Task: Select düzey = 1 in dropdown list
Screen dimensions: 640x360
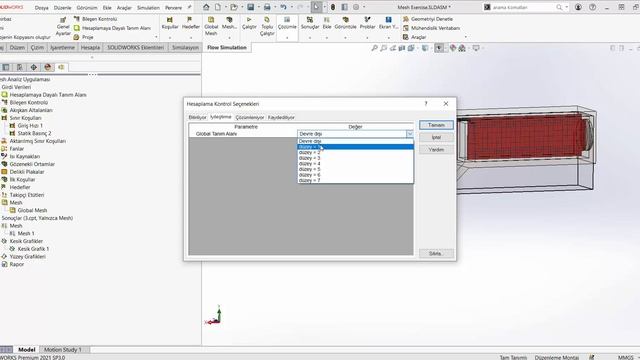Action: 355,147
